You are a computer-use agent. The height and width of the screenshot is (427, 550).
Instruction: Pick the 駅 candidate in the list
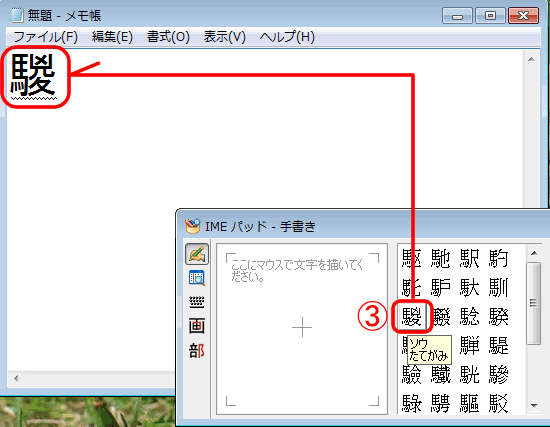pos(469,259)
